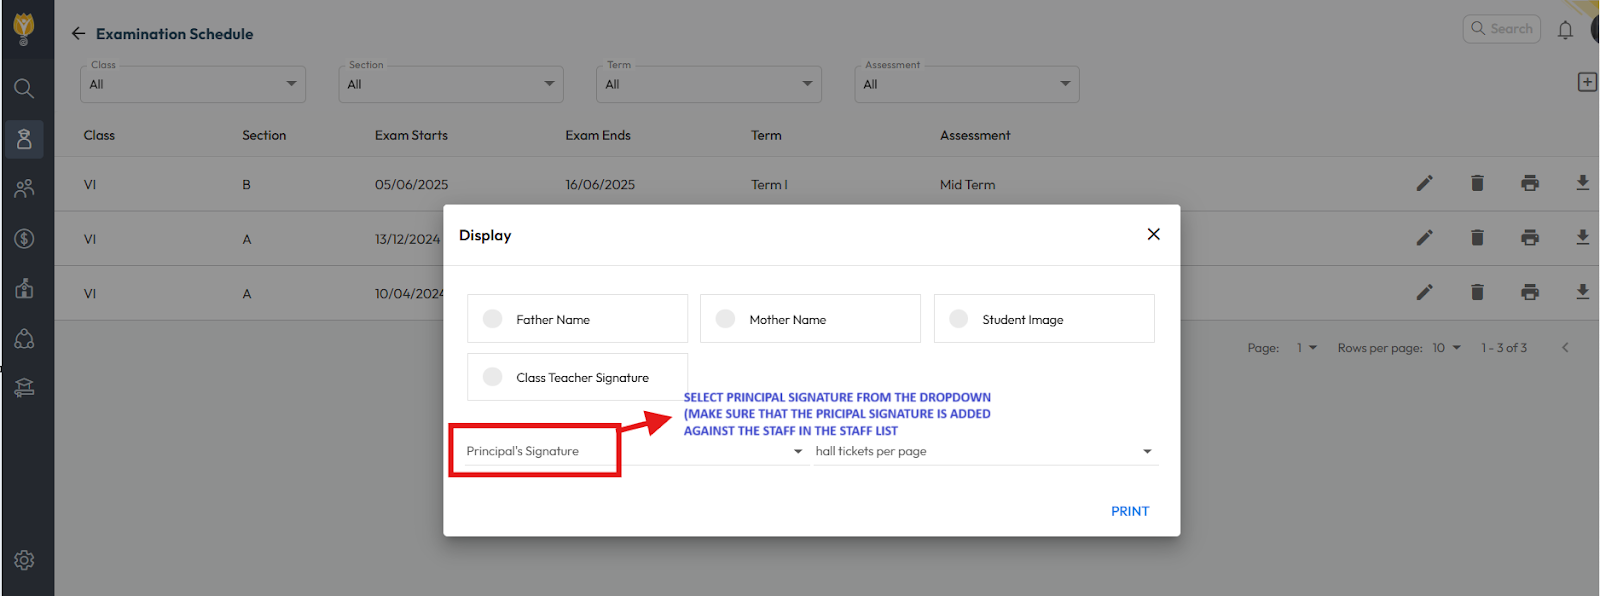
Task: Edit the Mid Term exam row
Action: click(x=1424, y=183)
